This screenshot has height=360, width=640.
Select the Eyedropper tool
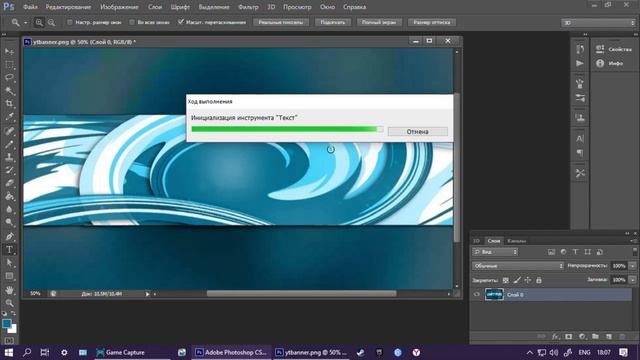tap(9, 117)
